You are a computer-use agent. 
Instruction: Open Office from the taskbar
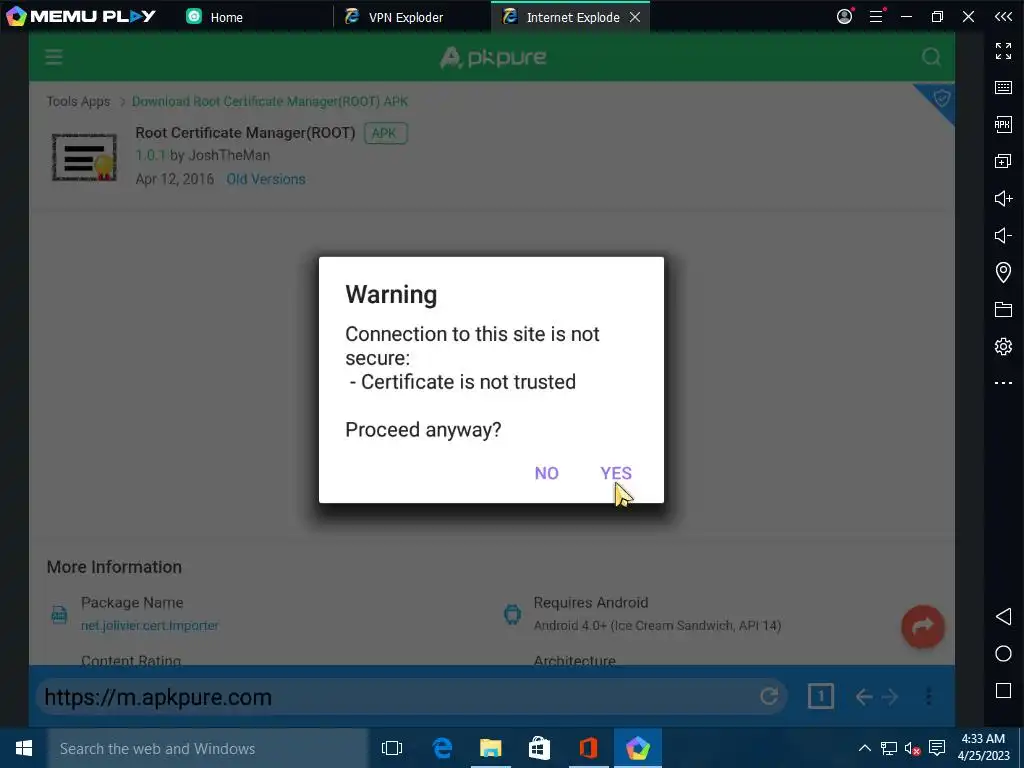588,748
